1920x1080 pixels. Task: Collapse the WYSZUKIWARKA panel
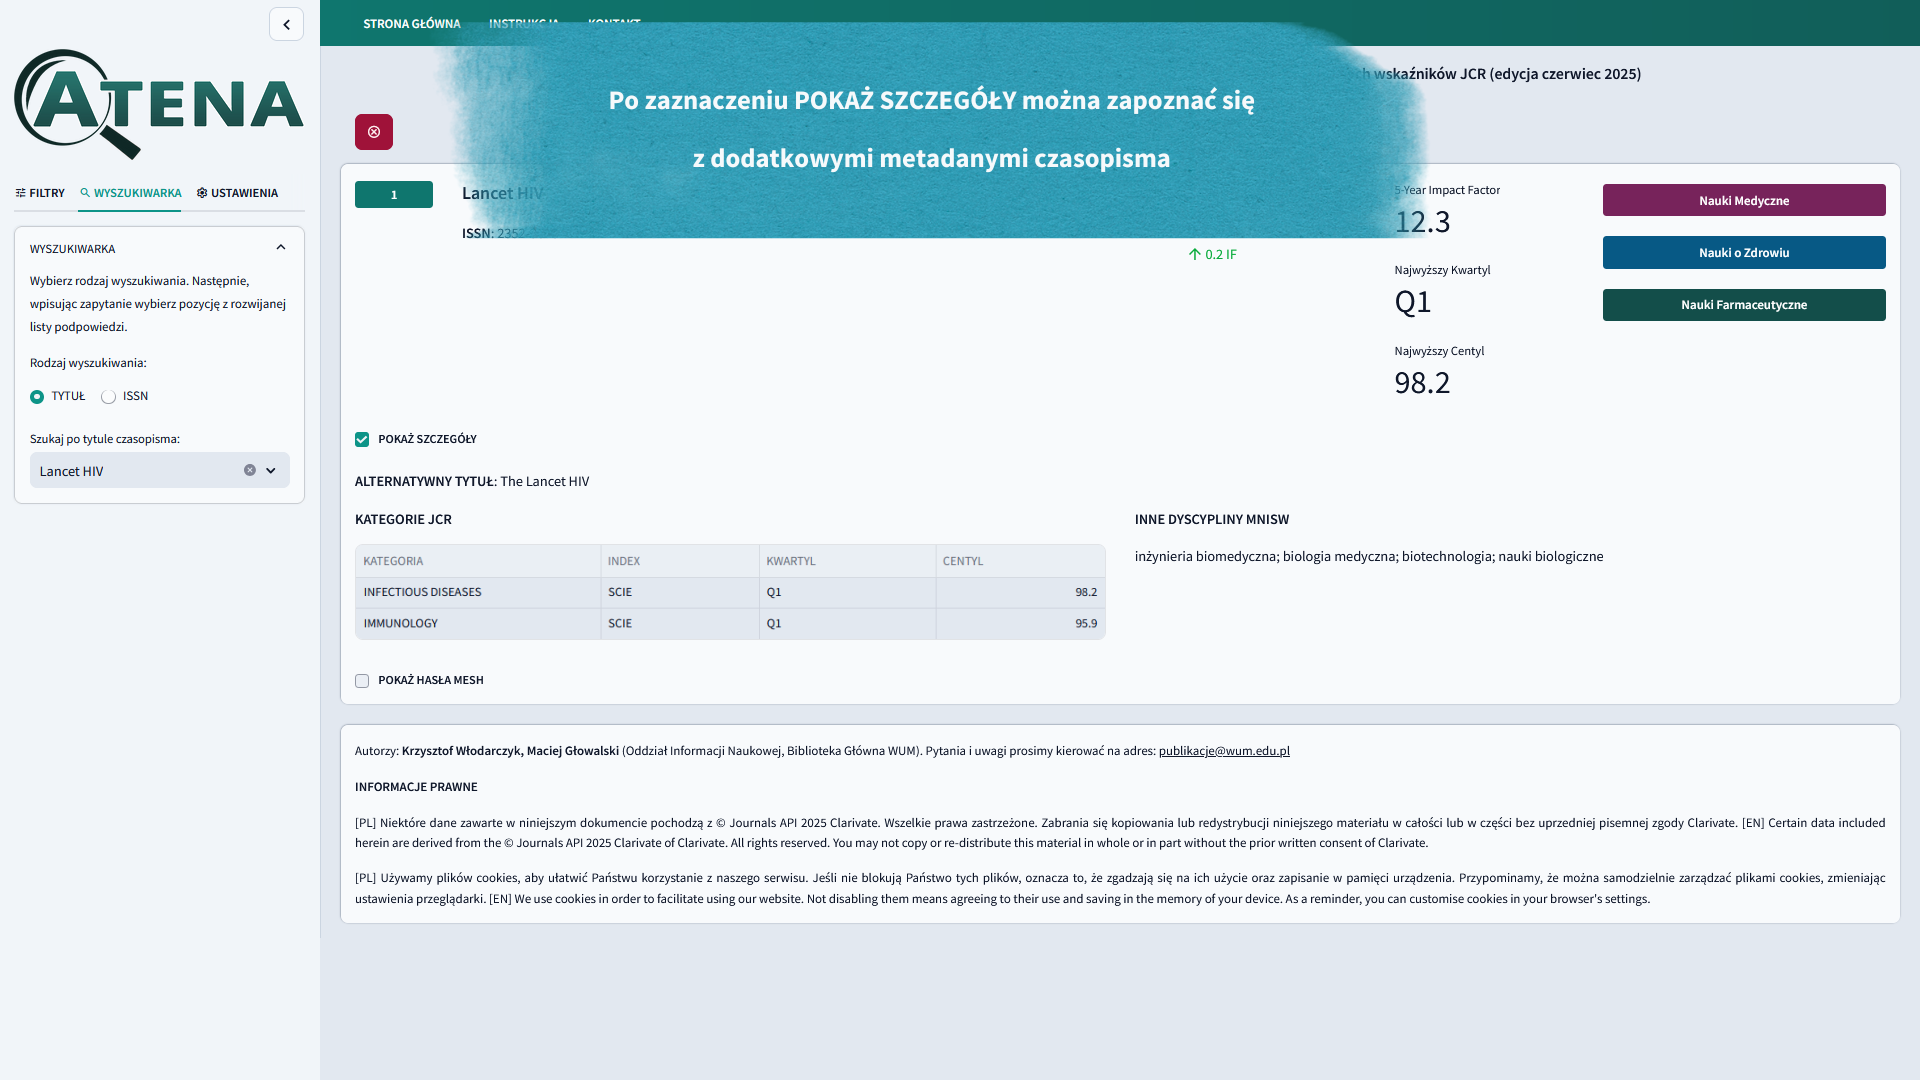point(281,248)
